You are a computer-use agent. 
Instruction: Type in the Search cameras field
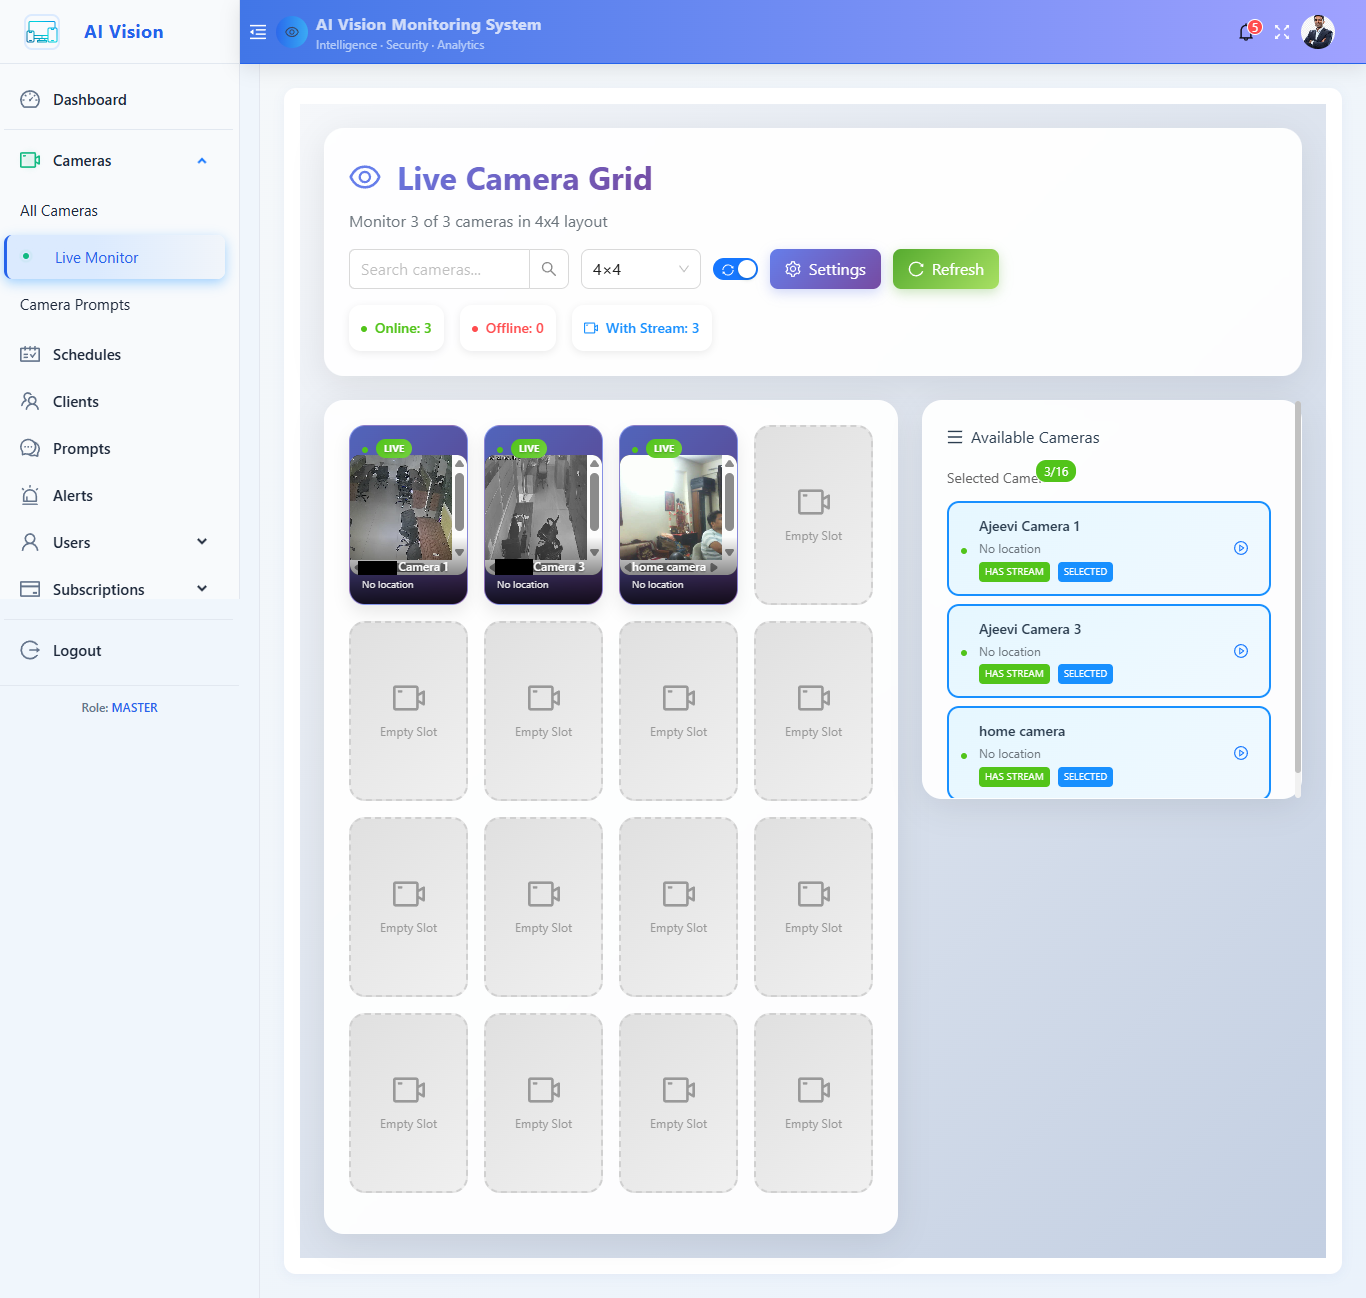(439, 269)
